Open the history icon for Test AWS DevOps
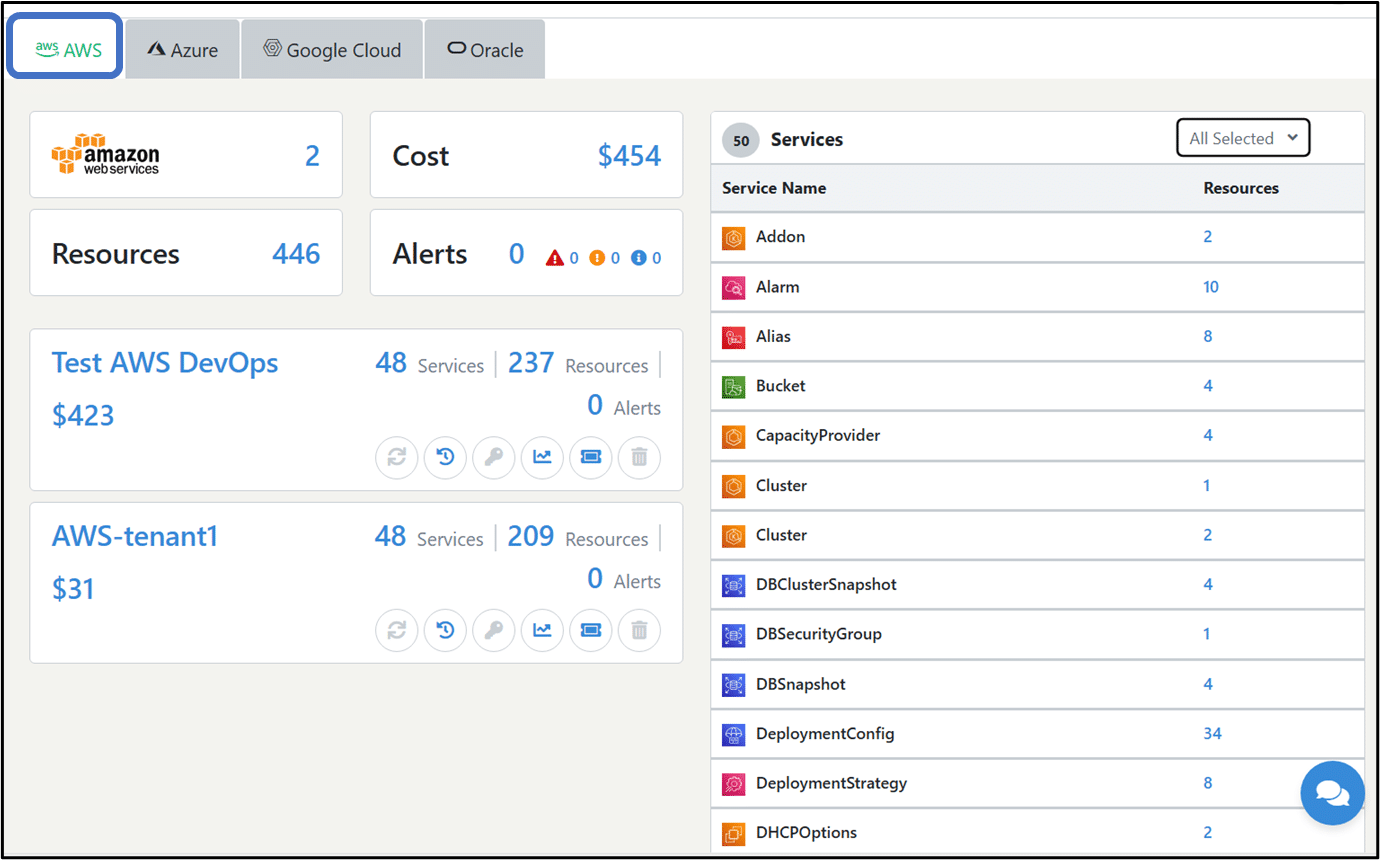Viewport: 1380px width, 860px height. pos(446,457)
